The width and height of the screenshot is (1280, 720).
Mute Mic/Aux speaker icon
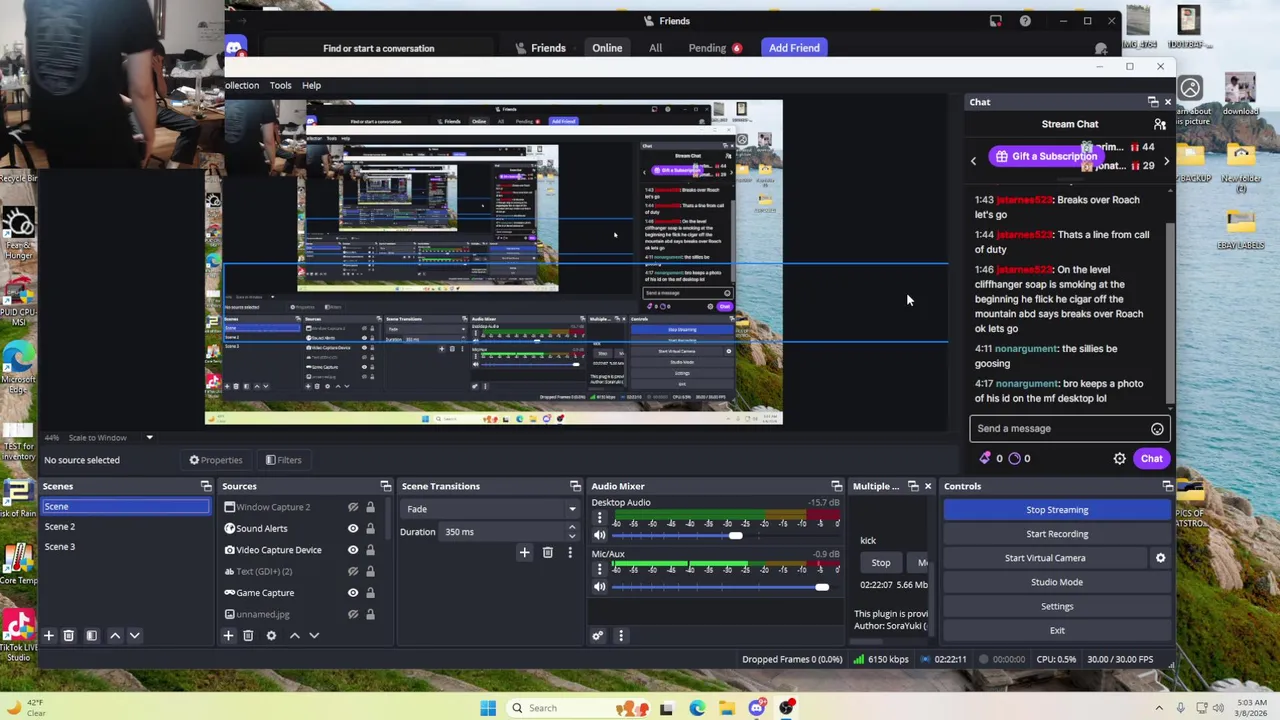[600, 586]
